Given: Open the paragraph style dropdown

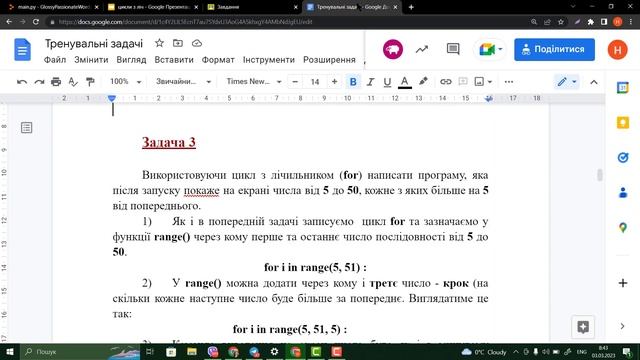Looking at the screenshot, I should (183, 82).
